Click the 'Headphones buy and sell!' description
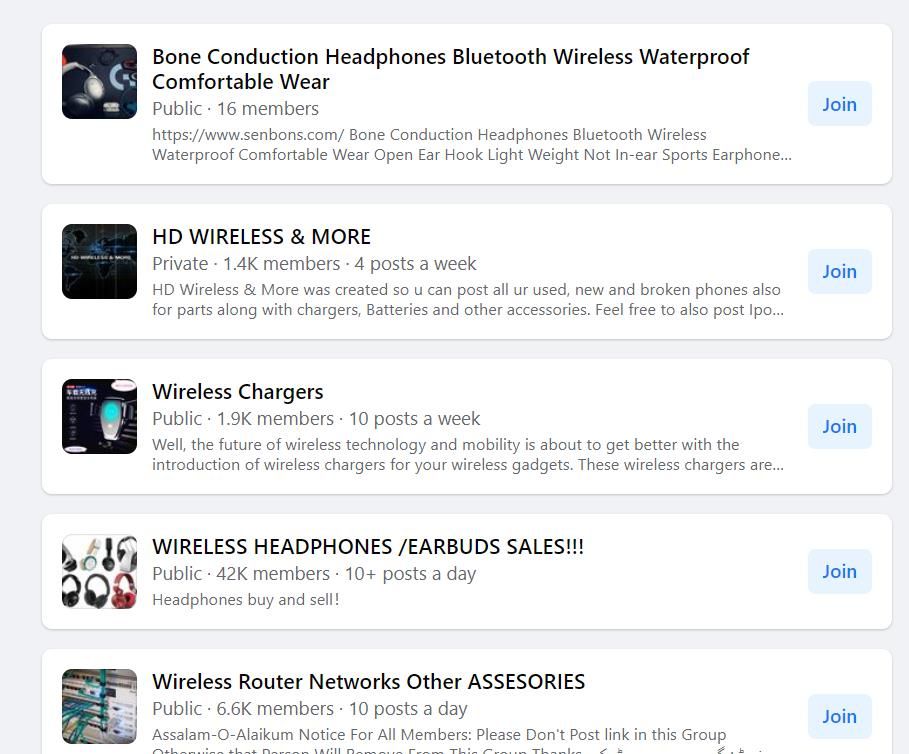Viewport: 909px width, 754px height. 245,599
